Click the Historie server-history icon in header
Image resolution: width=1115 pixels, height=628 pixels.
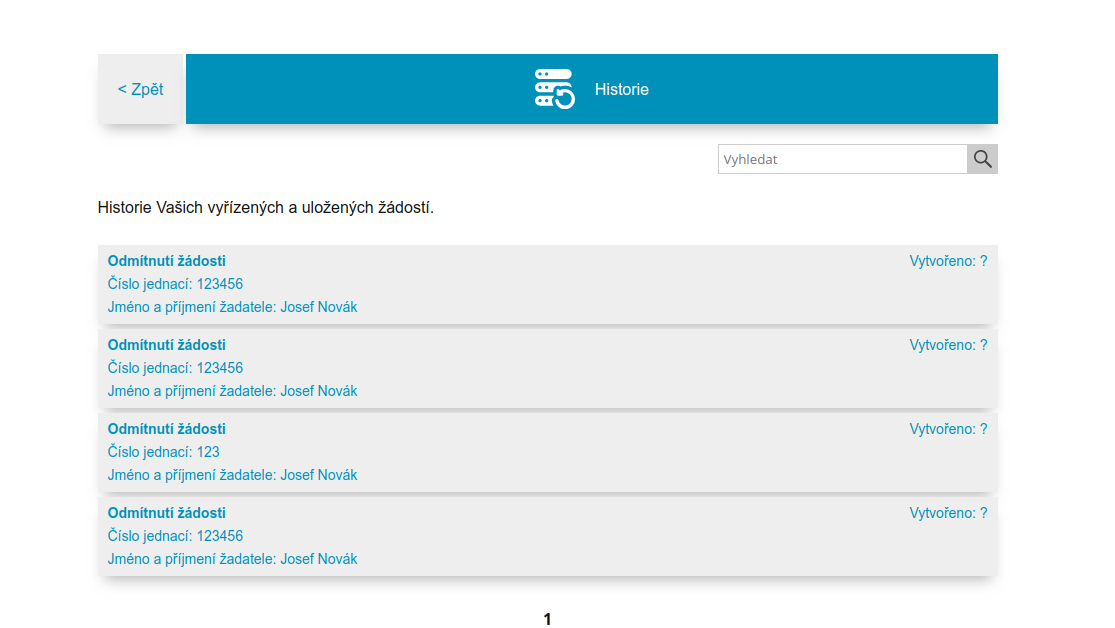tap(555, 89)
